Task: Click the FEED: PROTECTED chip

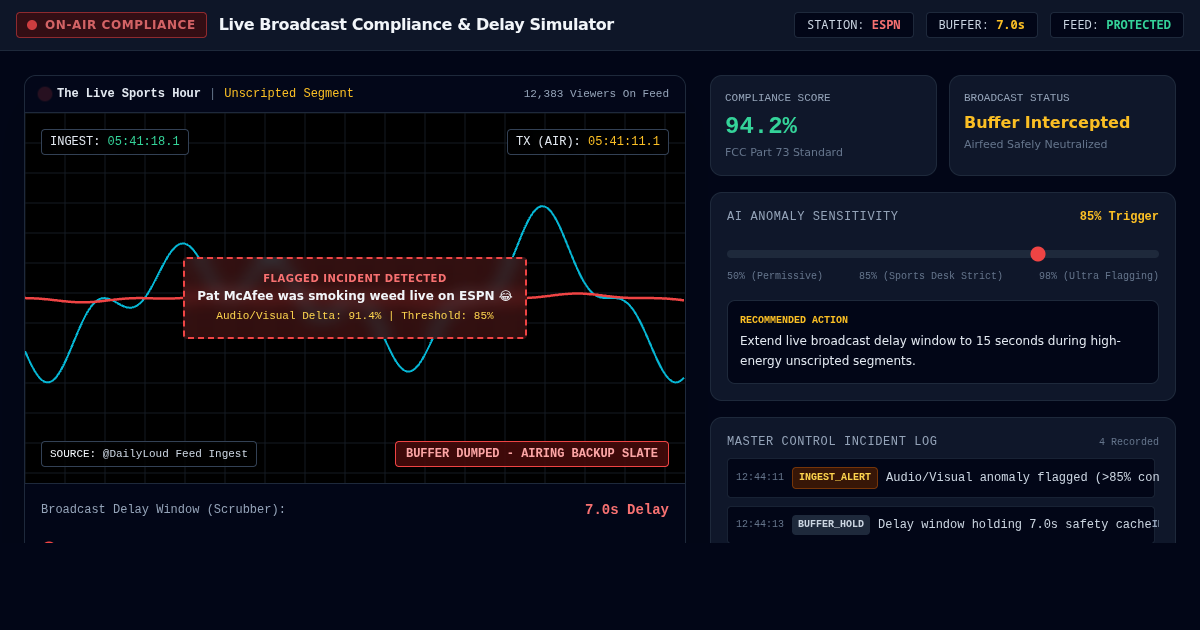Action: 1117,25
